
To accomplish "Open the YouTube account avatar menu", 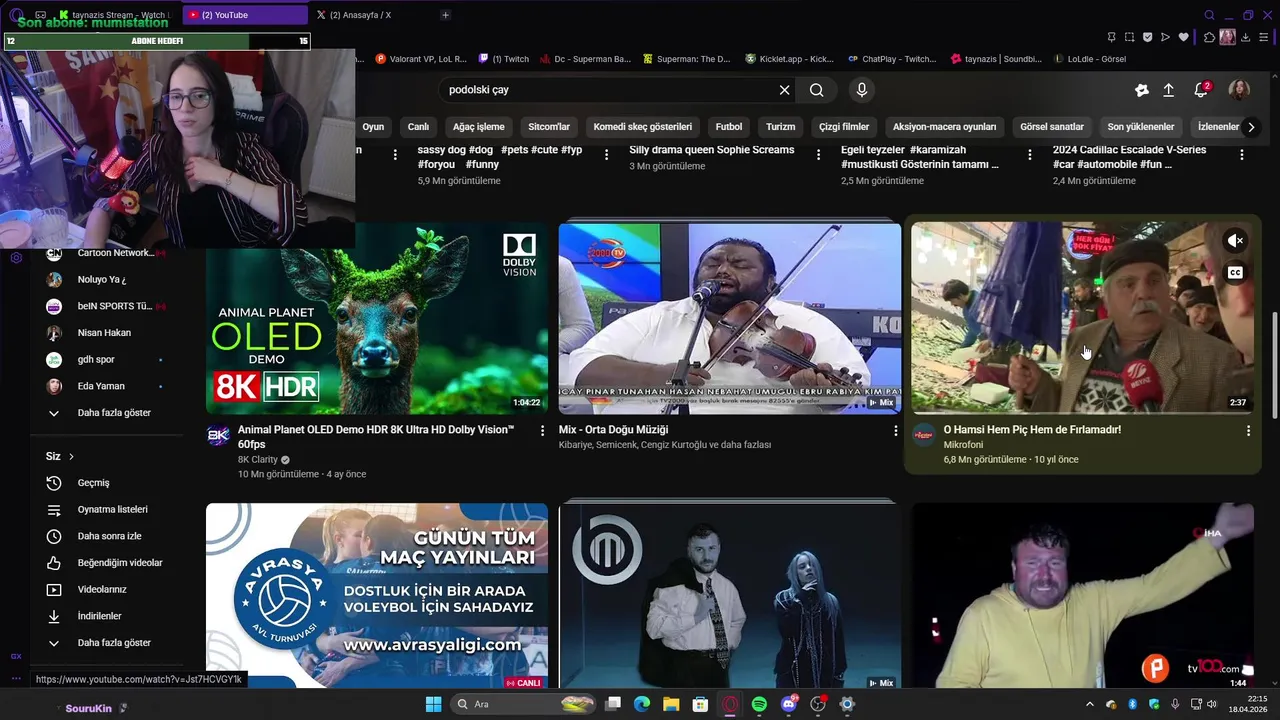I will pyautogui.click(x=1239, y=90).
